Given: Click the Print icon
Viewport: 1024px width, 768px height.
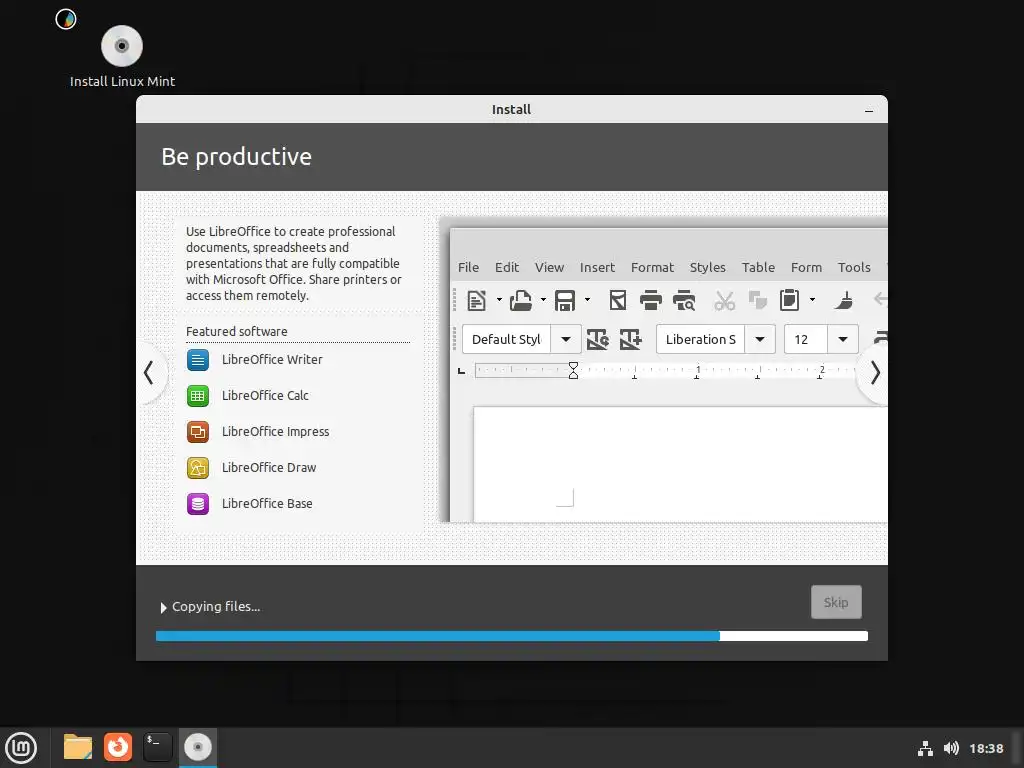Looking at the screenshot, I should click(x=650, y=300).
